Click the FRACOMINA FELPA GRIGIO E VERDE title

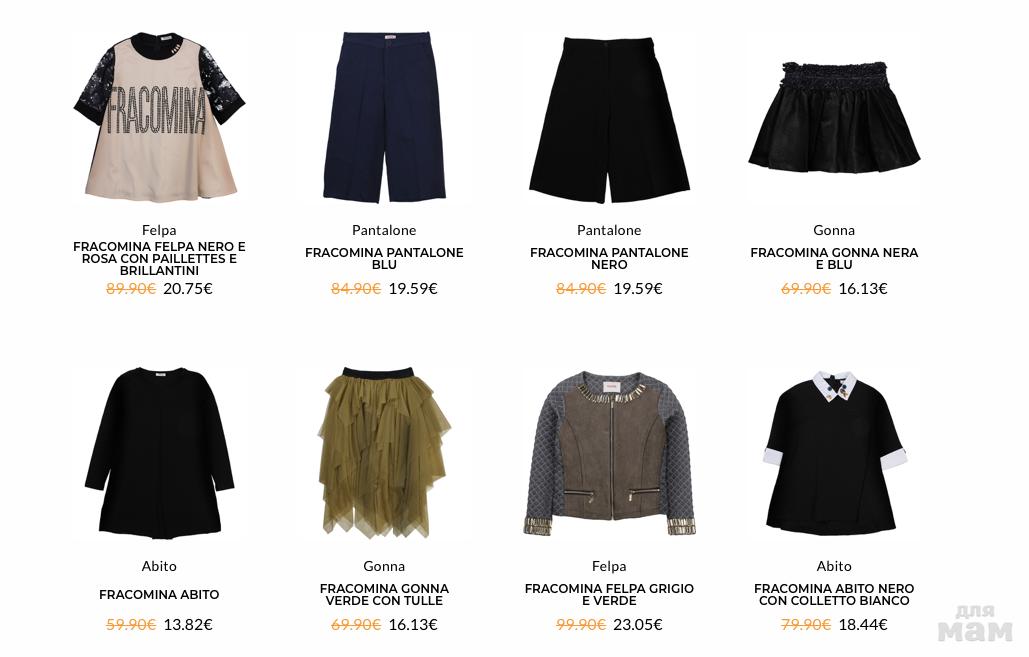point(609,595)
